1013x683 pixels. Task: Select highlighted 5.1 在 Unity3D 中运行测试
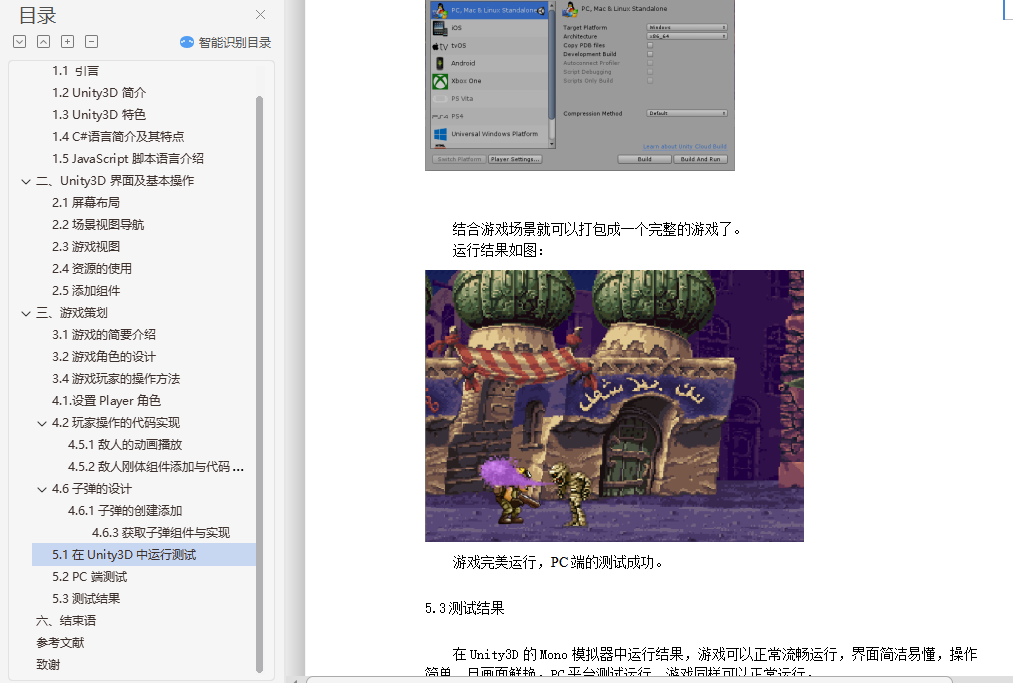(144, 554)
